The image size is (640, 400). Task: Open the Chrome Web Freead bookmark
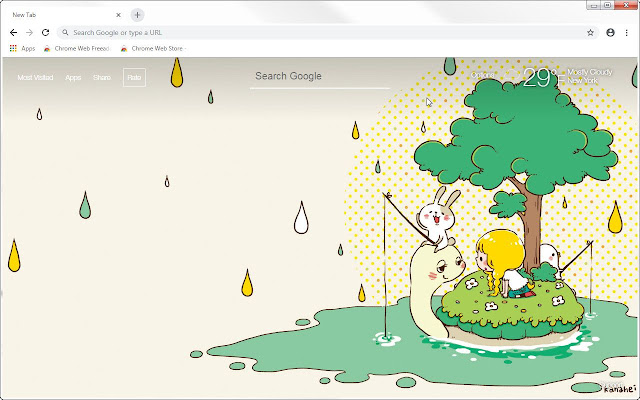tap(77, 49)
